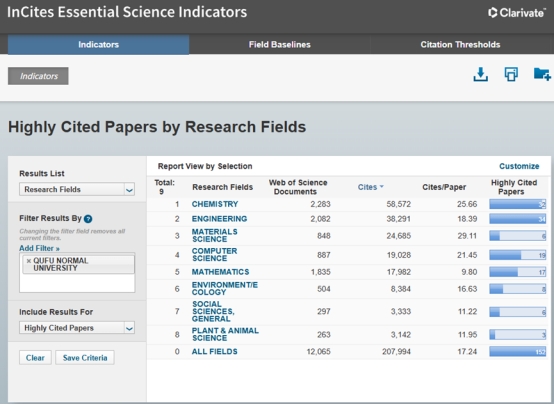554x405 pixels.
Task: Click Social Sciences cites value 3,333
Action: pos(401,311)
